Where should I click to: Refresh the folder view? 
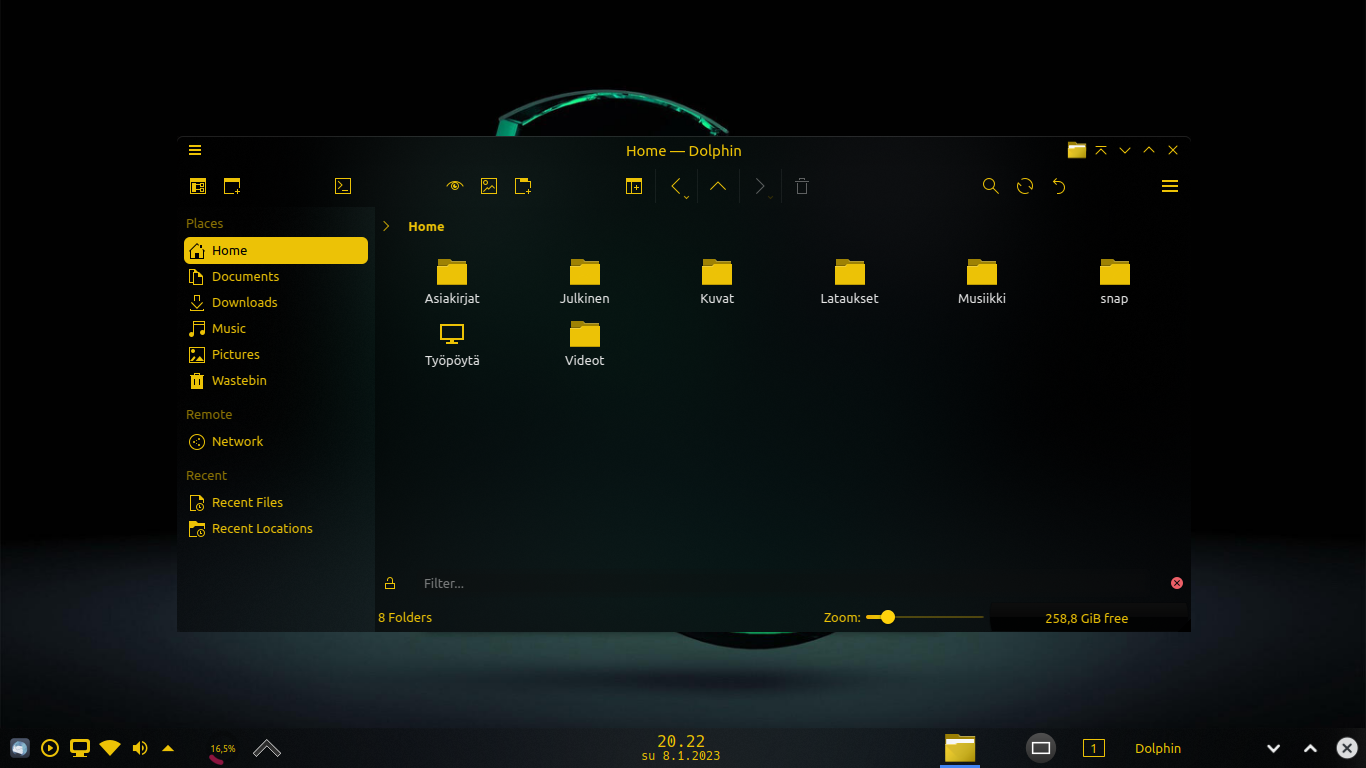click(1025, 186)
